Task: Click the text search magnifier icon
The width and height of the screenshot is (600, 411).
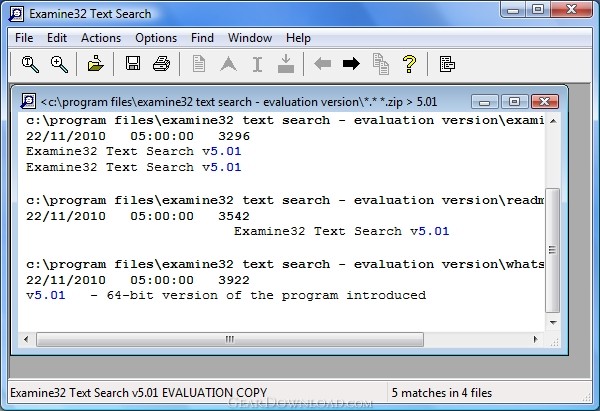Action: (x=30, y=64)
